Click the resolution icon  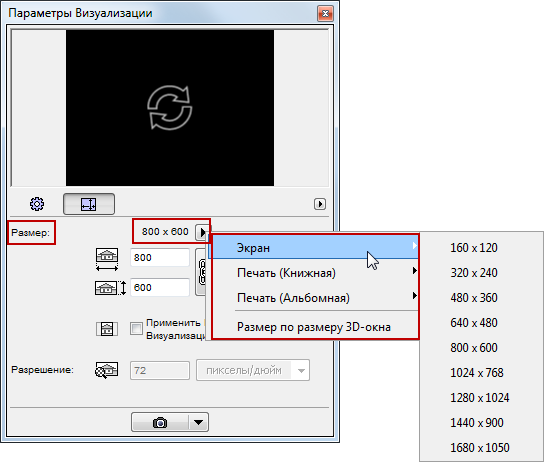107,370
